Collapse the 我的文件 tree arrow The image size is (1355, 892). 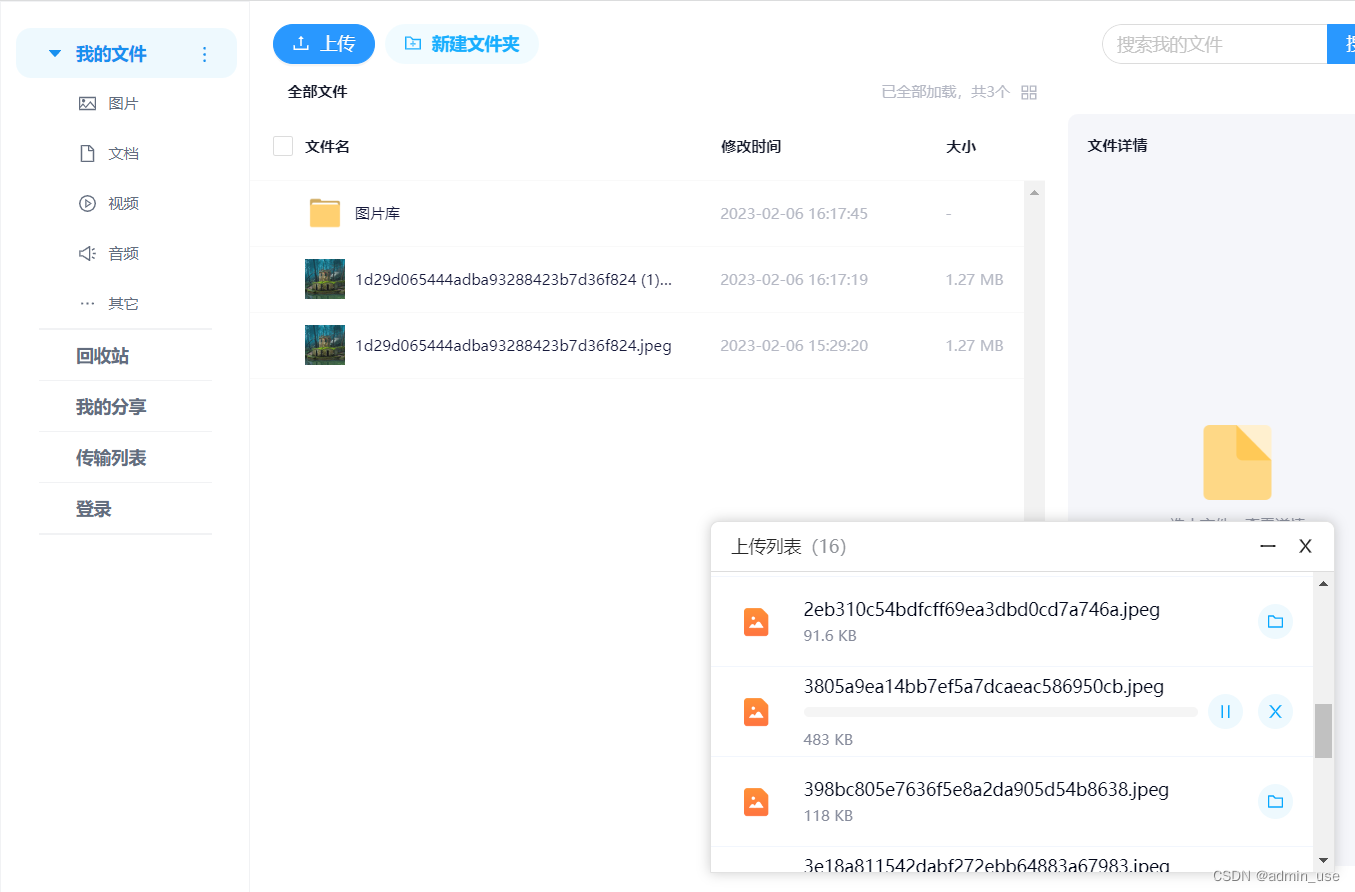pyautogui.click(x=55, y=53)
